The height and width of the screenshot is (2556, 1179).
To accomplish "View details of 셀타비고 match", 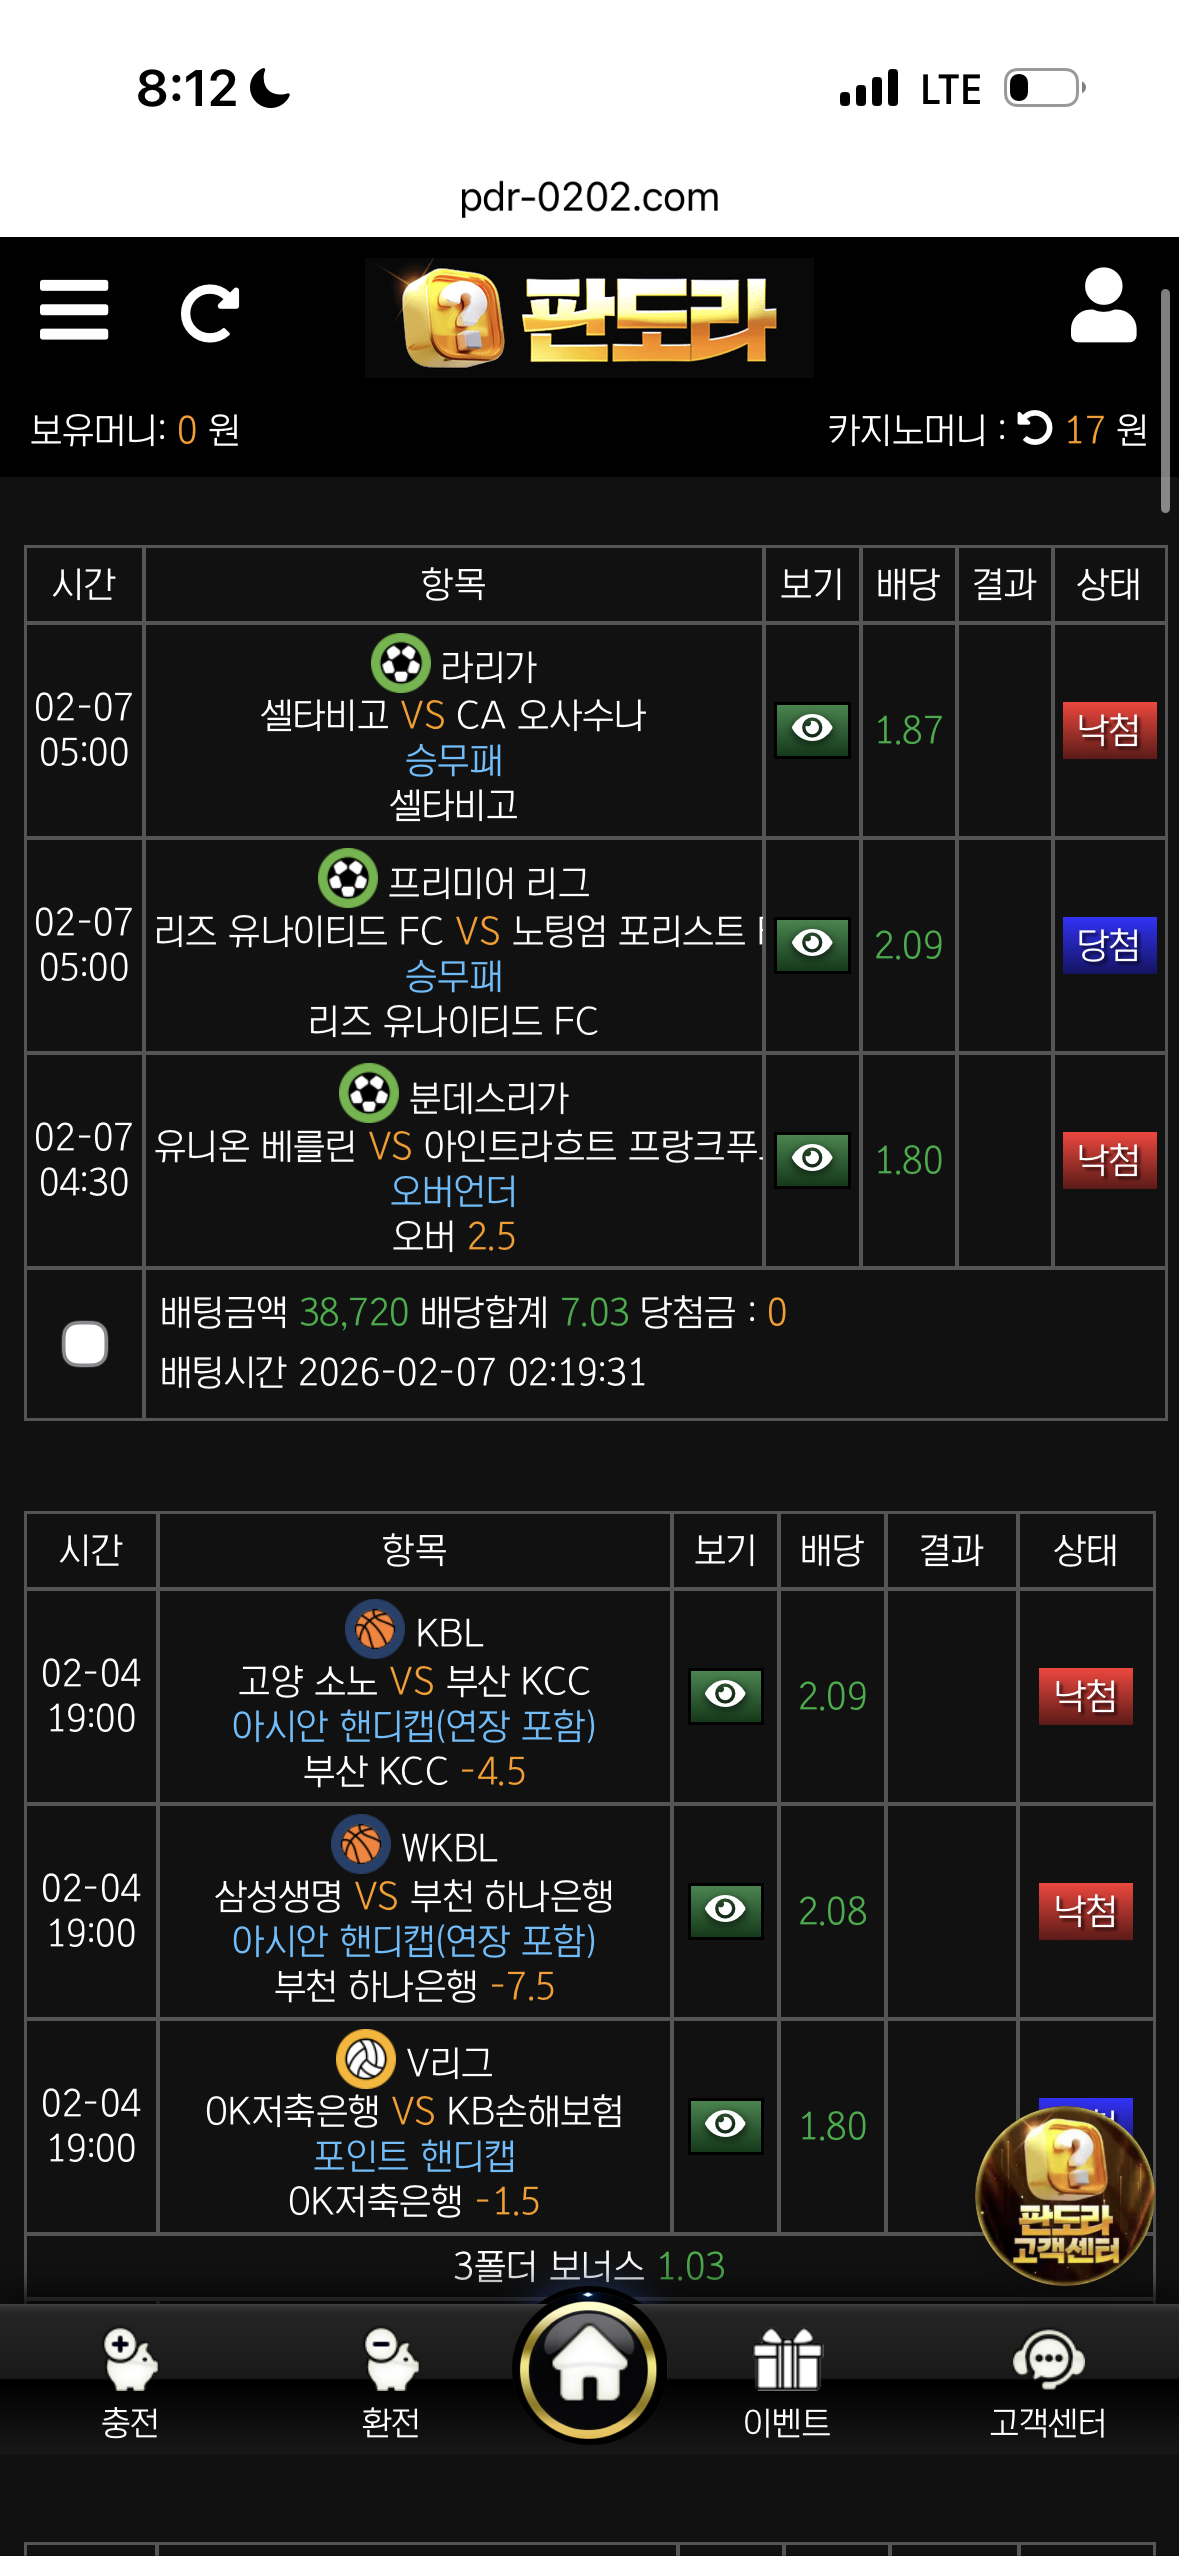I will click(812, 730).
